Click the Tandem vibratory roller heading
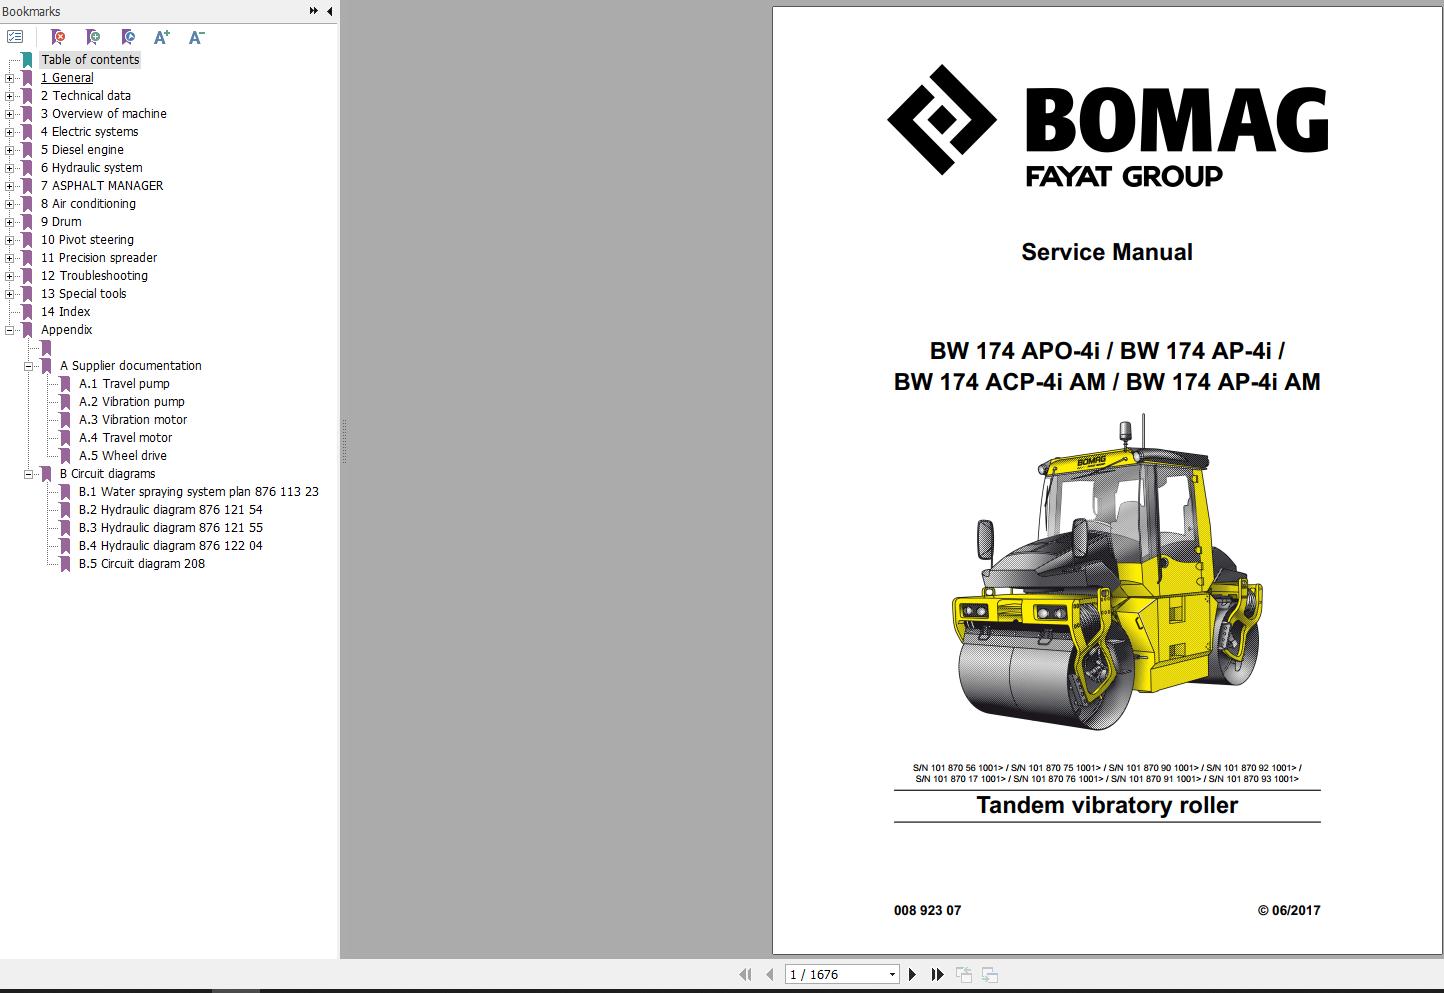Image resolution: width=1444 pixels, height=993 pixels. [x=1107, y=805]
